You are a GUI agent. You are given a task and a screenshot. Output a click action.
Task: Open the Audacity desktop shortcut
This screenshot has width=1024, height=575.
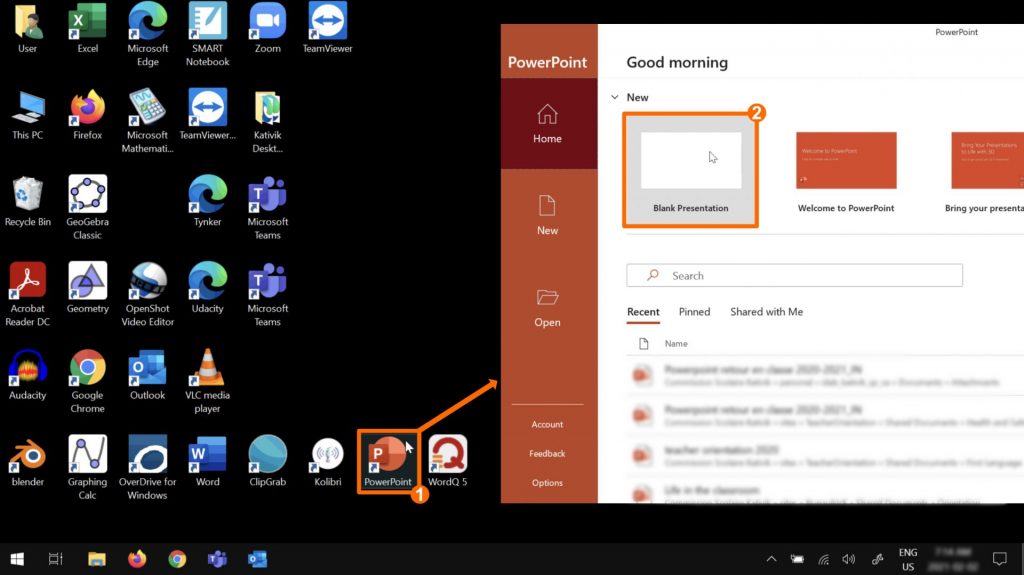point(28,371)
